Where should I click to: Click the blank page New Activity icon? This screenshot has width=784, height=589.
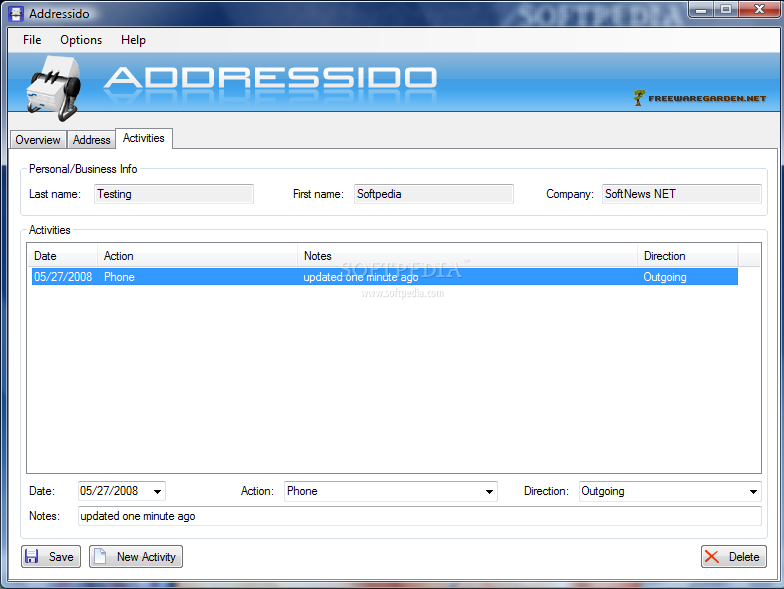point(100,556)
